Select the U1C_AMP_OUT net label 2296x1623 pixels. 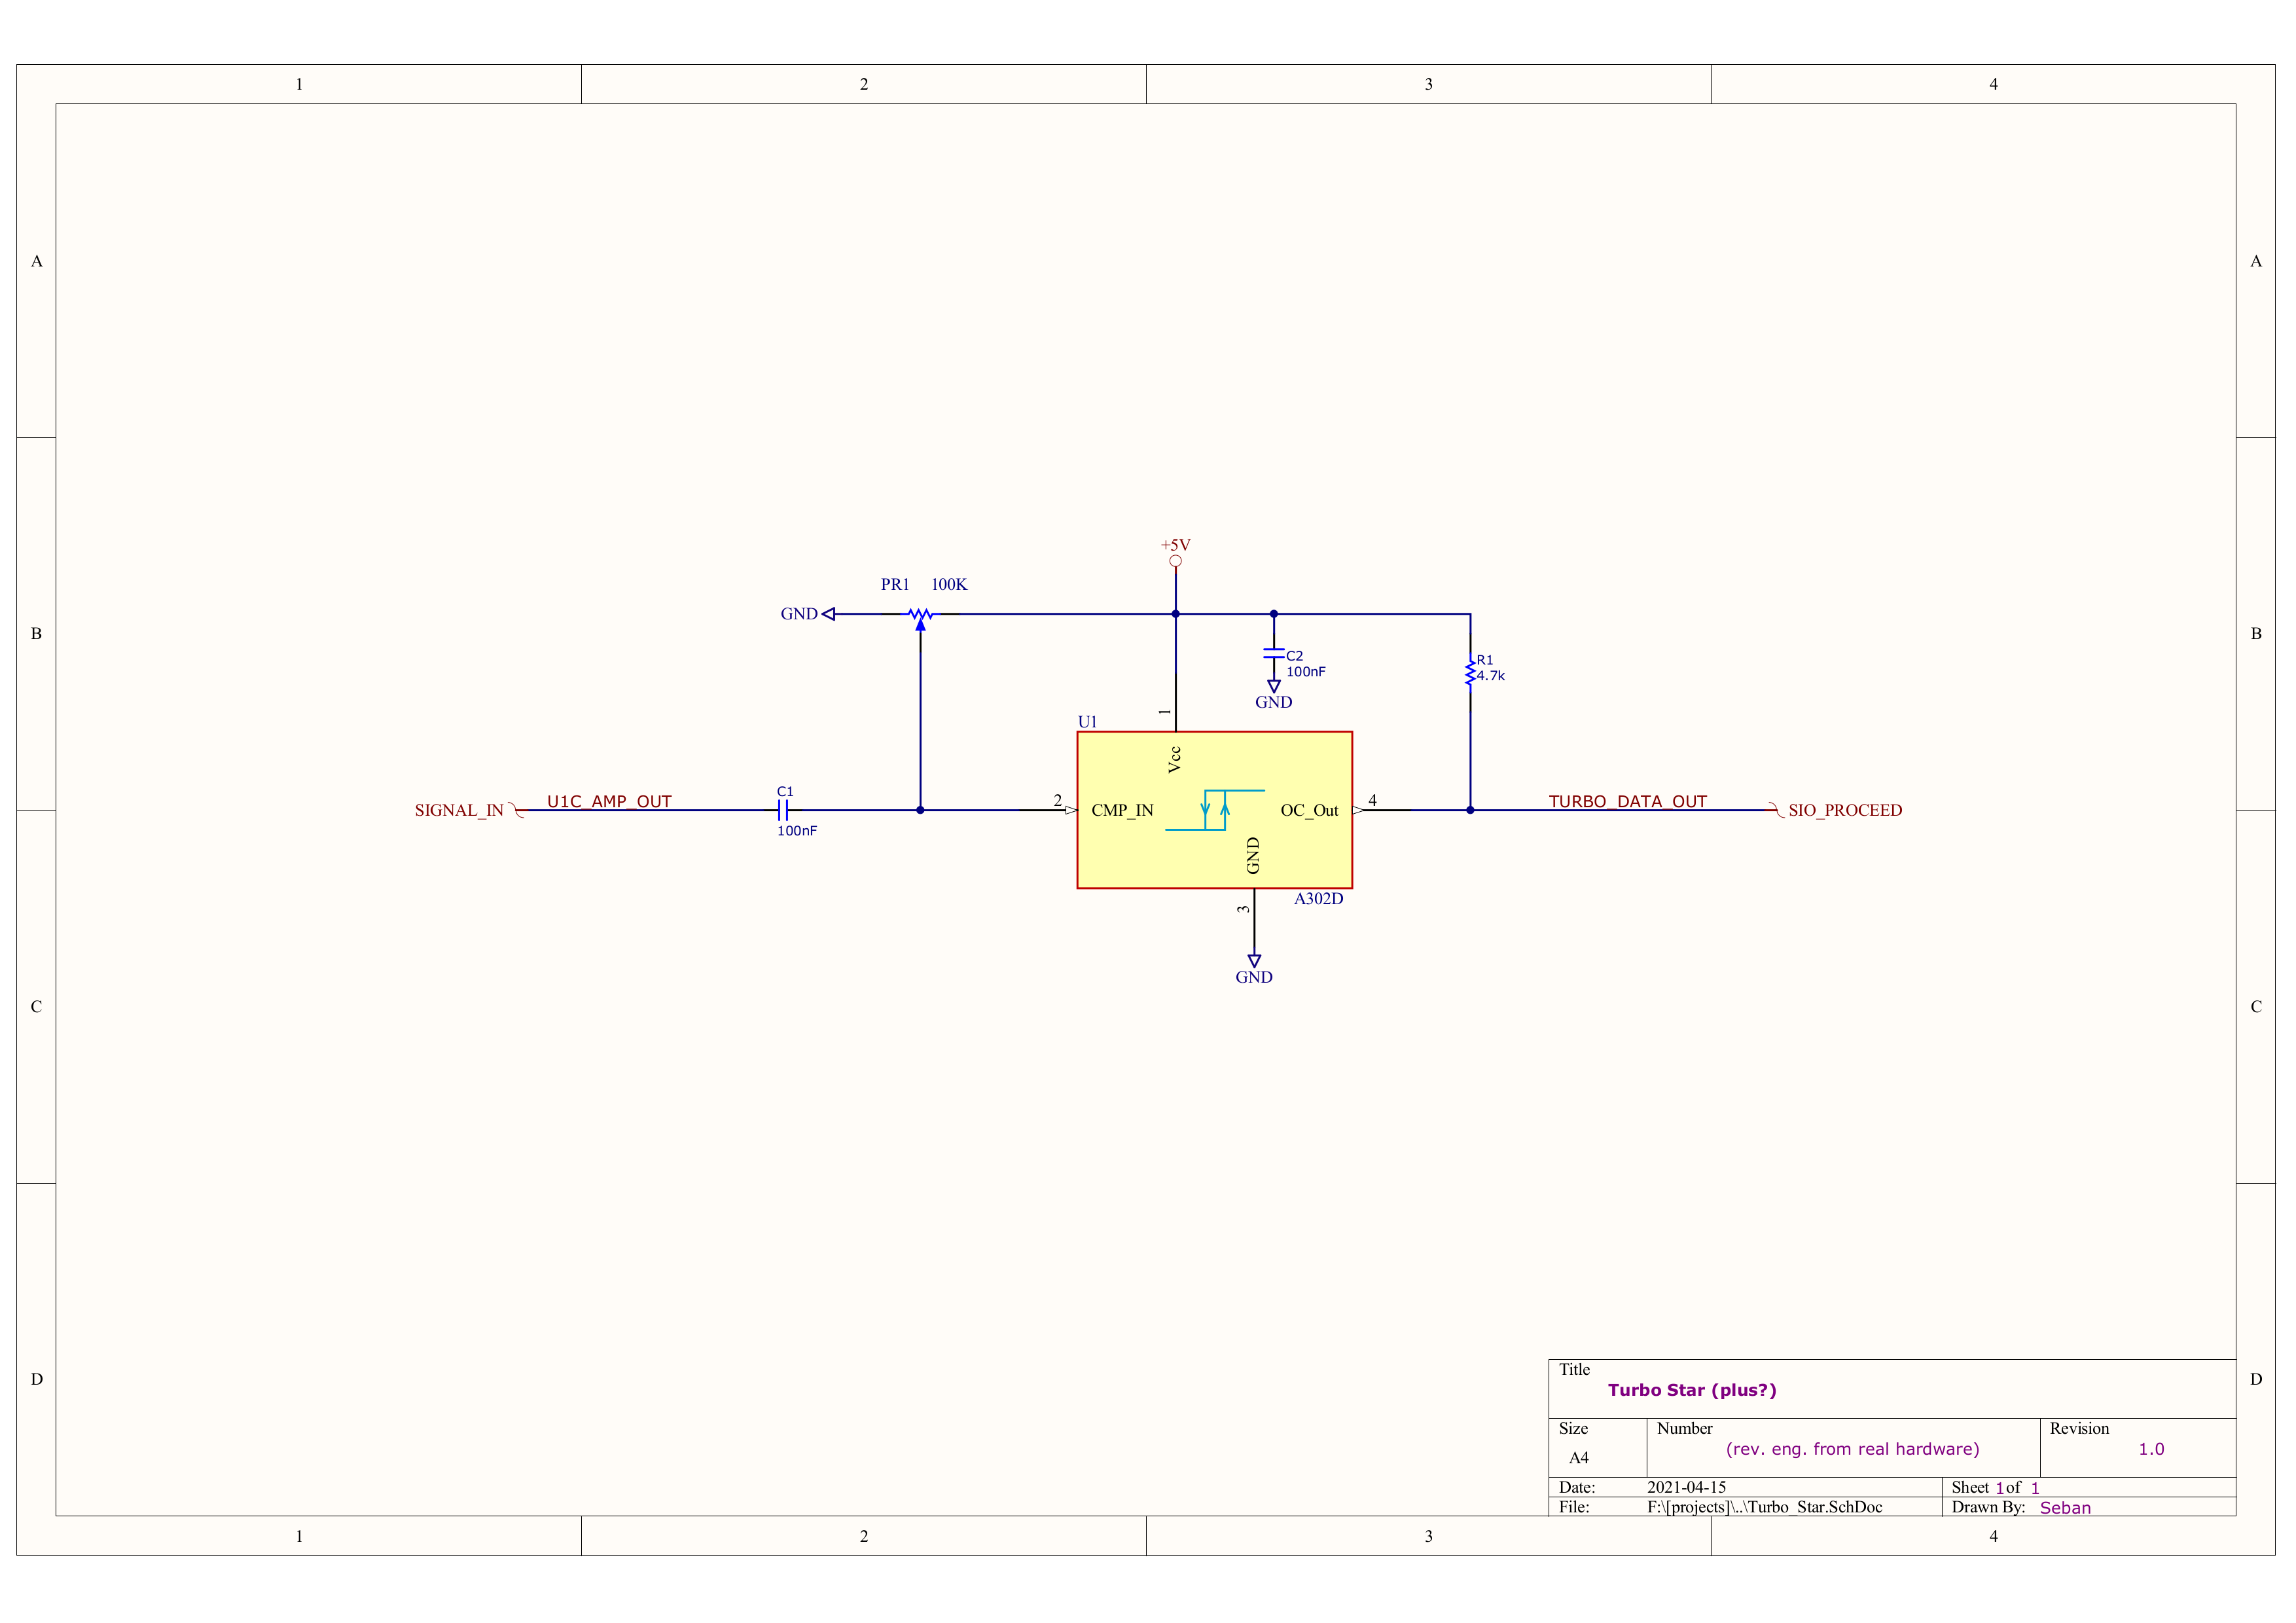(x=609, y=801)
